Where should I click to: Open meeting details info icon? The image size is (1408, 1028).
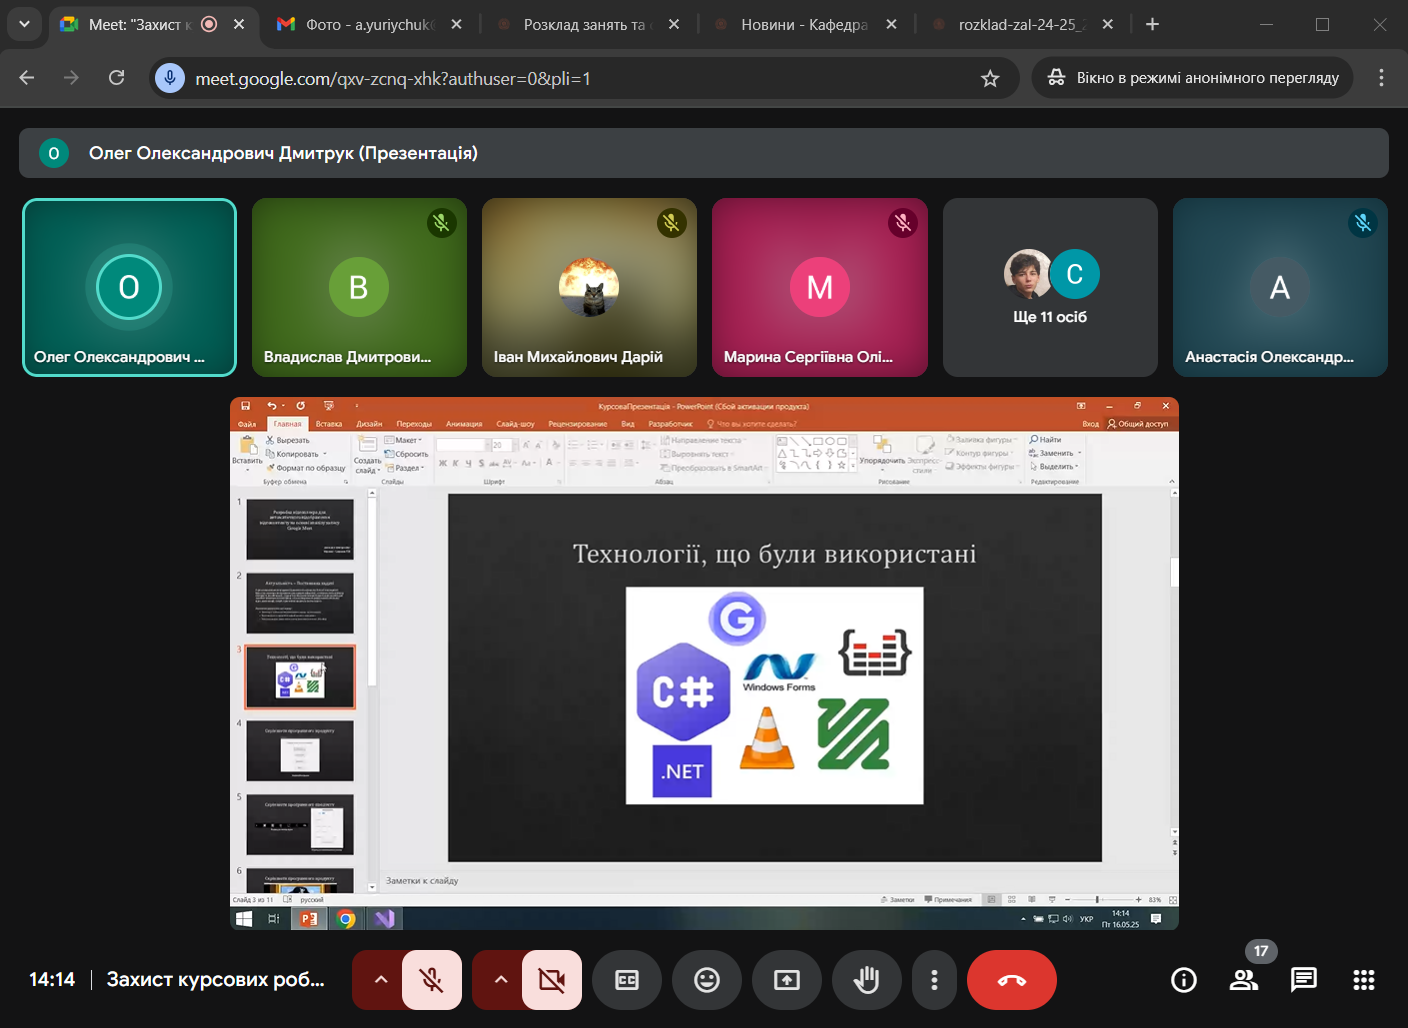click(1184, 980)
